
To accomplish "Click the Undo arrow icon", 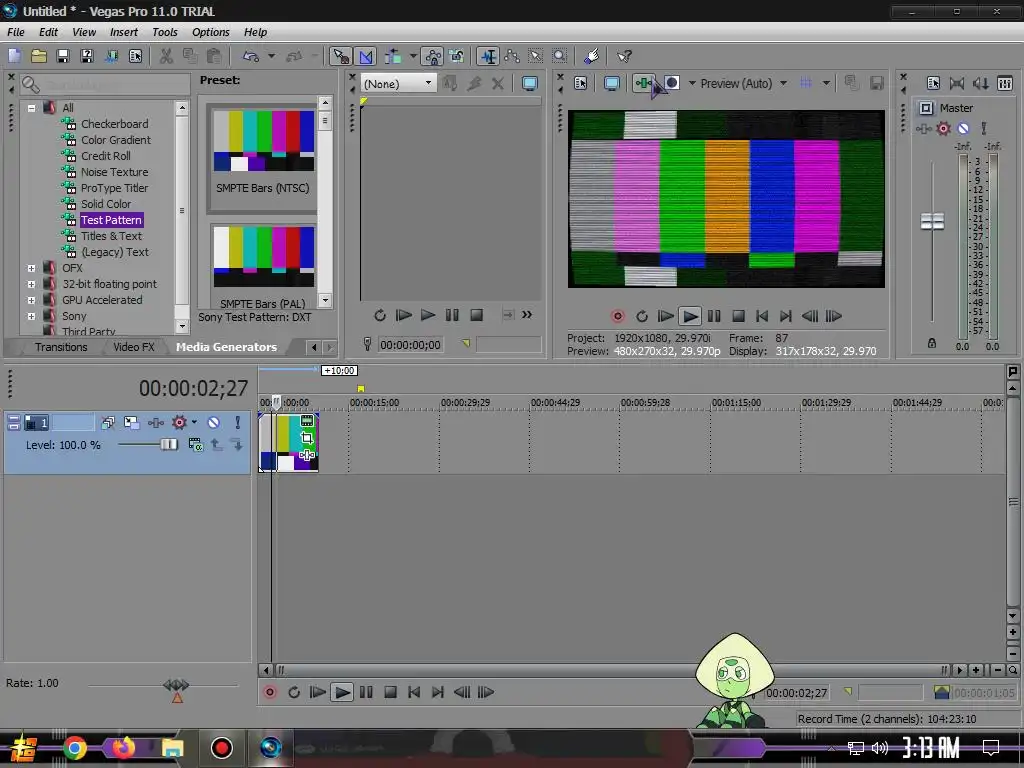I will (251, 56).
